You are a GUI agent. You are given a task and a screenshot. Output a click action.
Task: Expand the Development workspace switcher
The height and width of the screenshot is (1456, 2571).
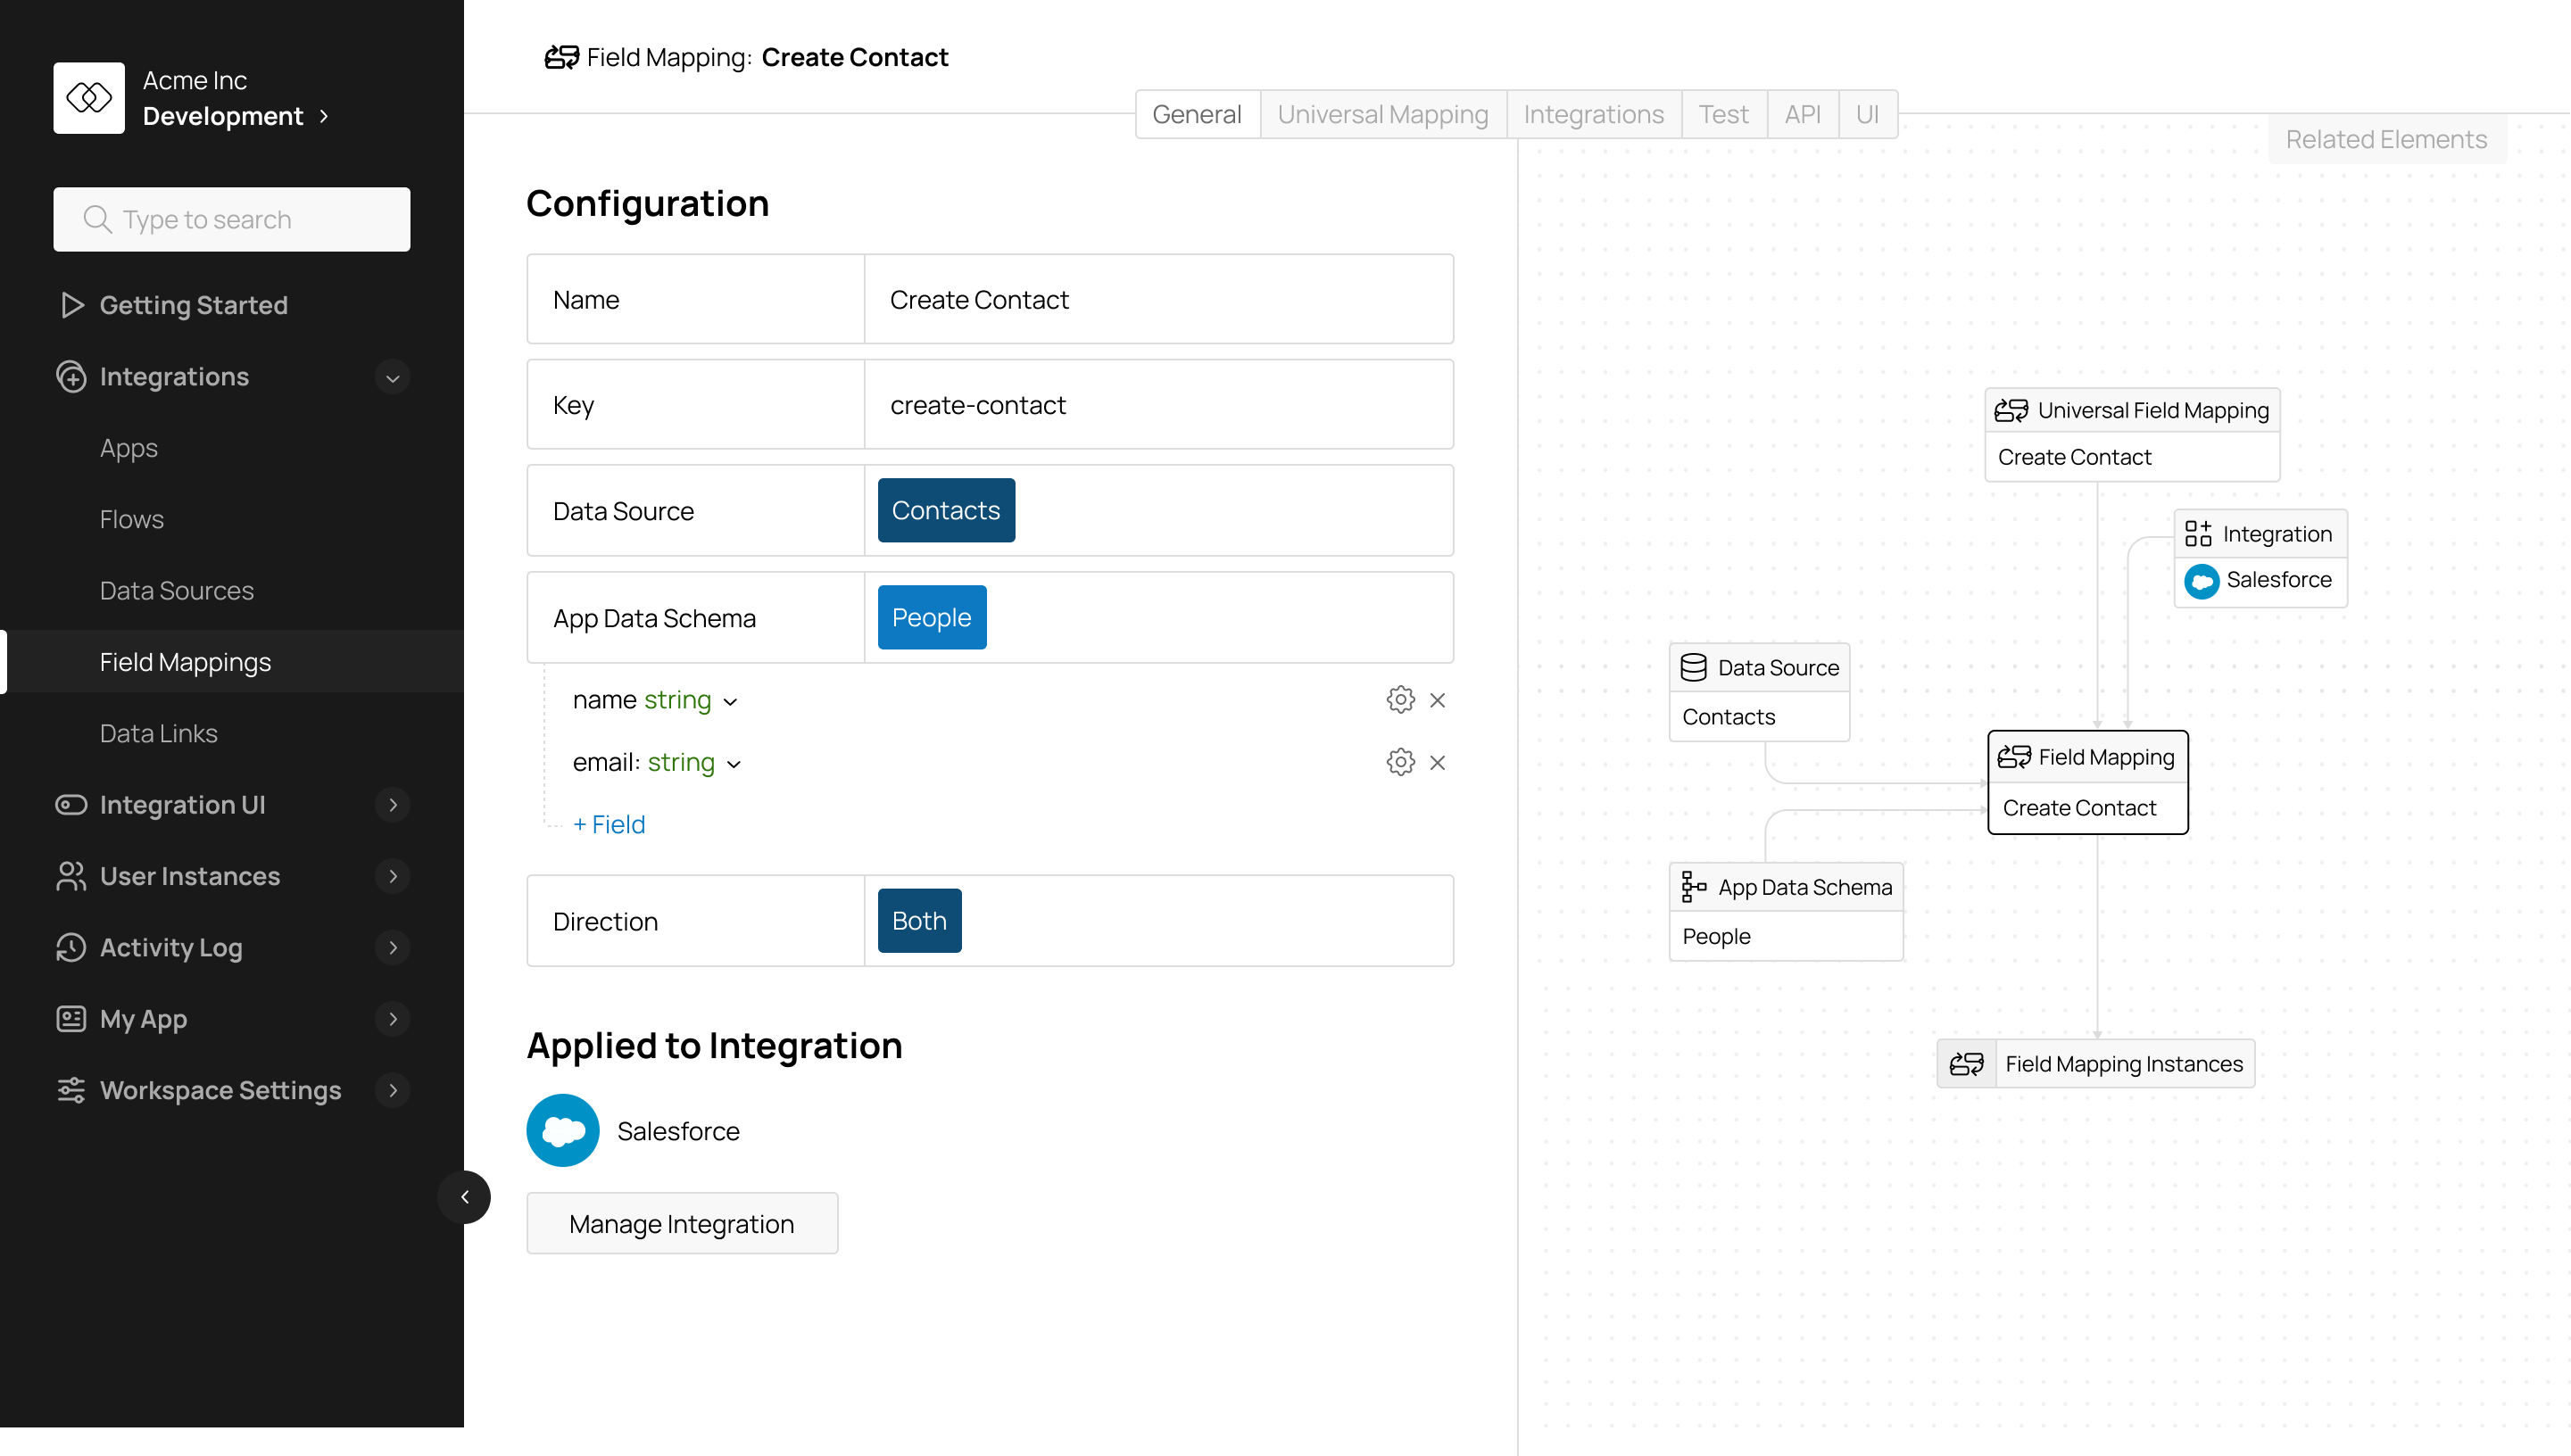[324, 116]
